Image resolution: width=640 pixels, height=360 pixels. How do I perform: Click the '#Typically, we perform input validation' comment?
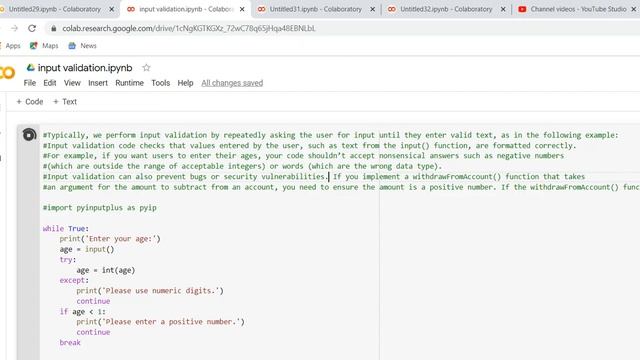(331, 135)
